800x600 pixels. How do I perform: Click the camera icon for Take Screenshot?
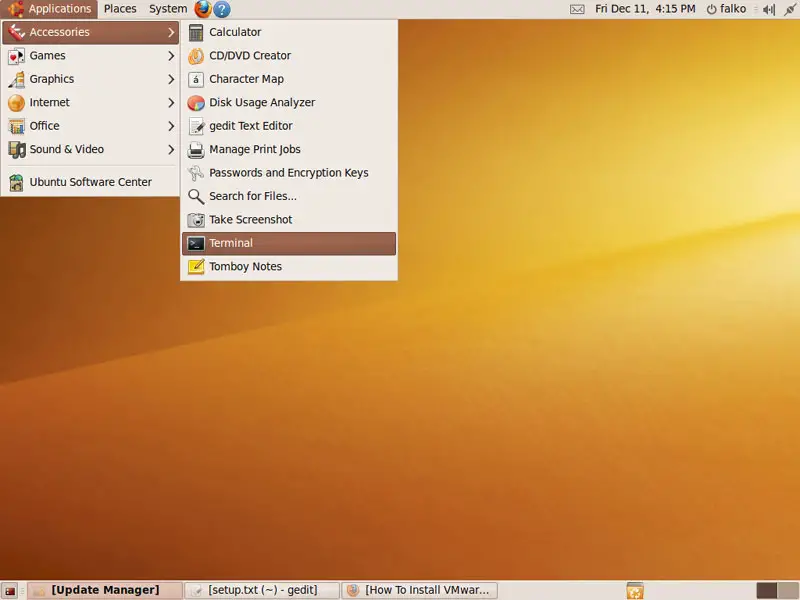pyautogui.click(x=196, y=220)
